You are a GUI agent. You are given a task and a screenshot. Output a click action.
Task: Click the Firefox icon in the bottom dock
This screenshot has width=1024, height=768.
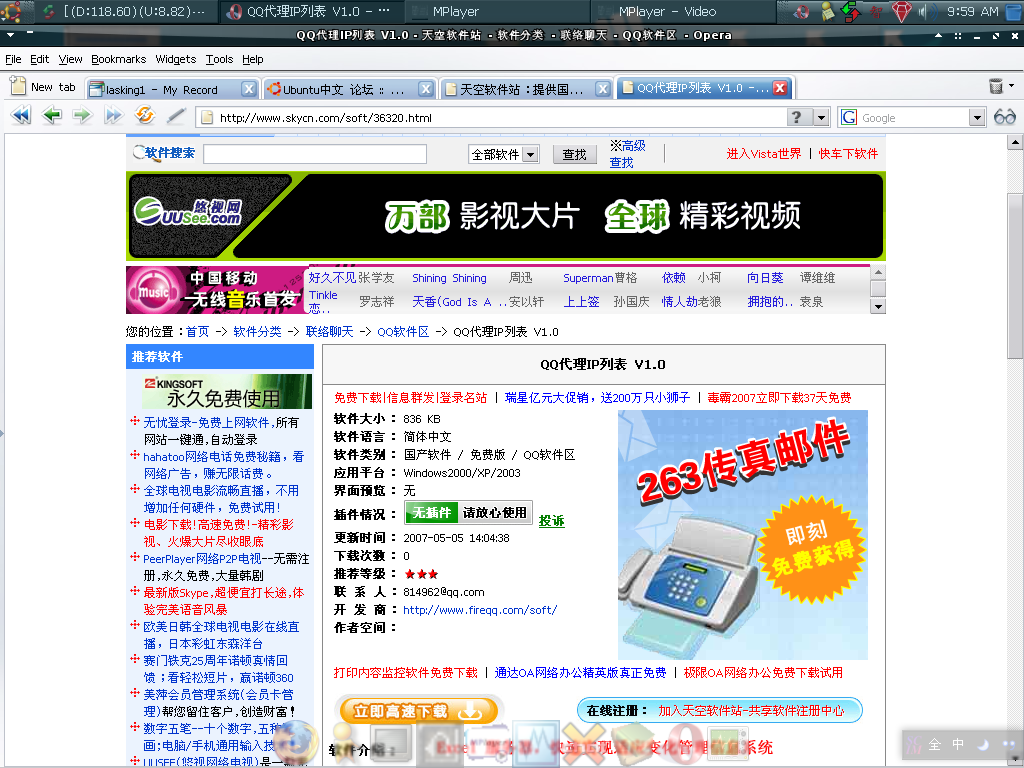pos(297,743)
